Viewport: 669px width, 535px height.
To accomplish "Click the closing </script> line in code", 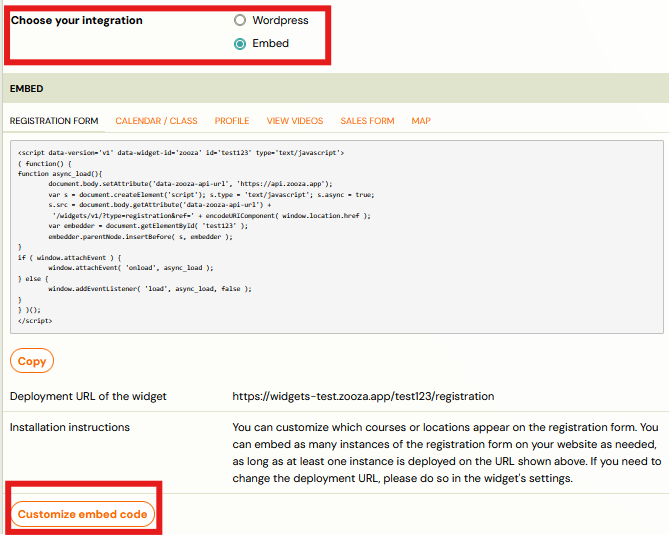I will pos(35,320).
